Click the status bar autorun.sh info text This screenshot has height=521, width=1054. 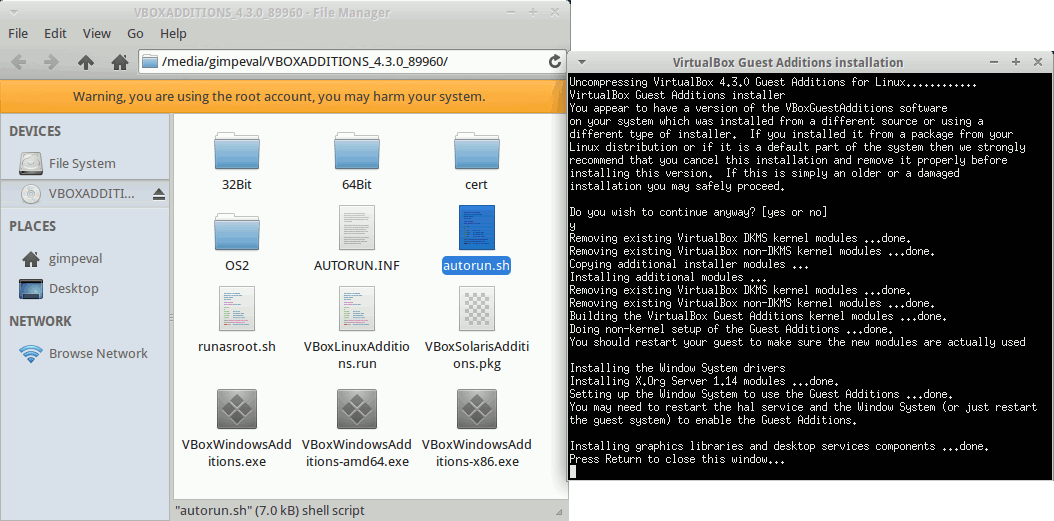click(270, 511)
